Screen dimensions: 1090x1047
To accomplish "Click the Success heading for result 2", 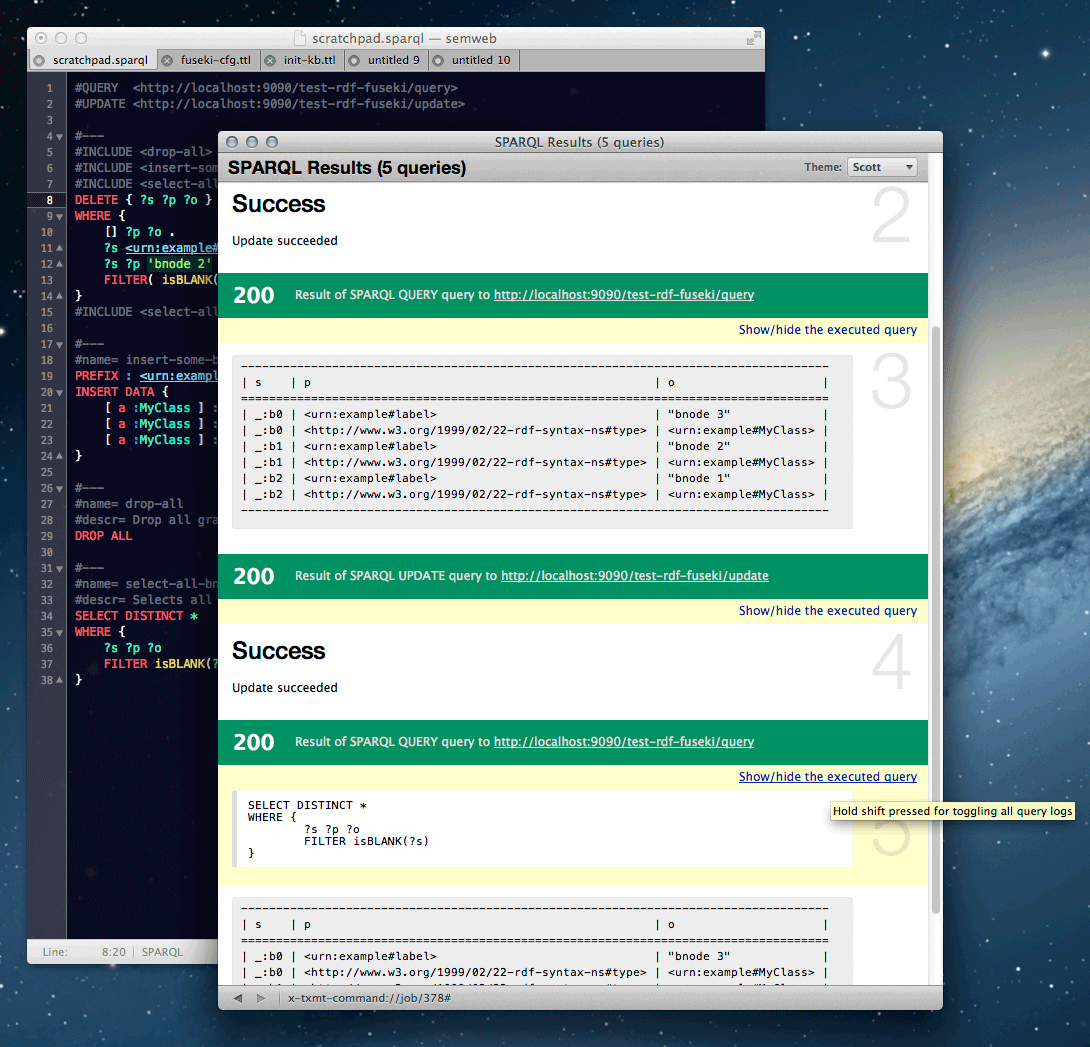I will (x=278, y=204).
